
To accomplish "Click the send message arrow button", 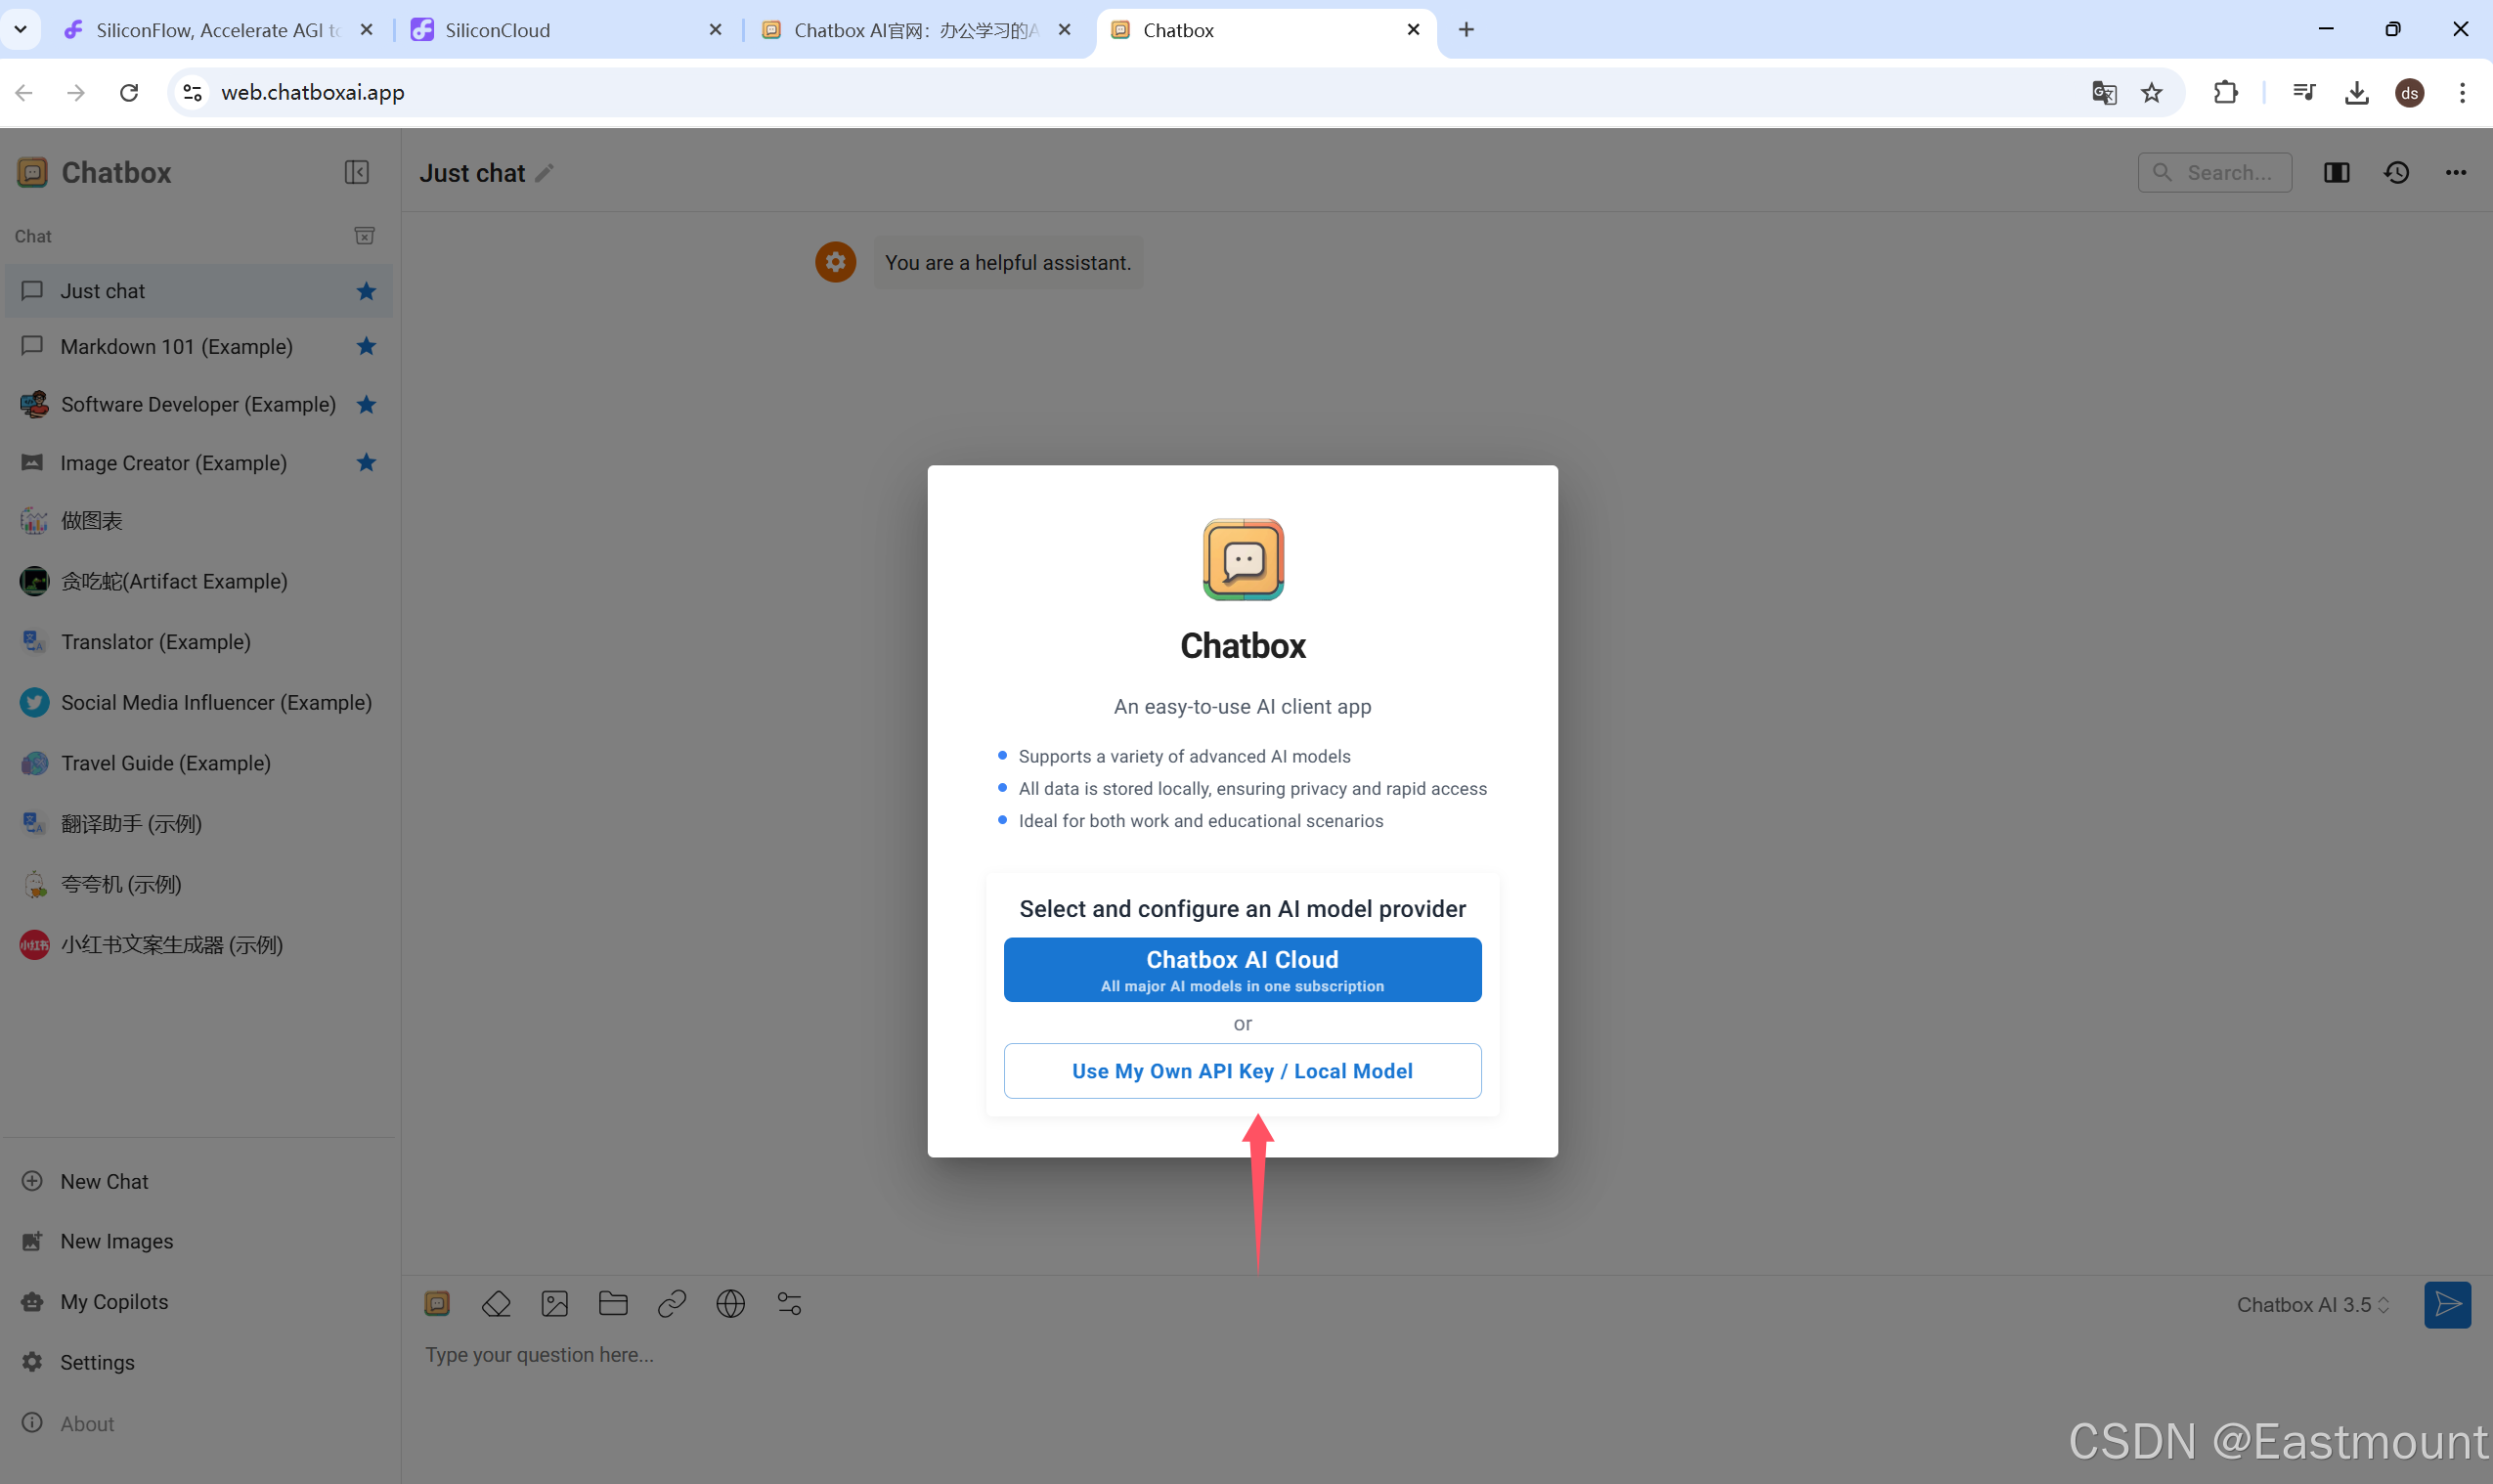I will click(2447, 1305).
